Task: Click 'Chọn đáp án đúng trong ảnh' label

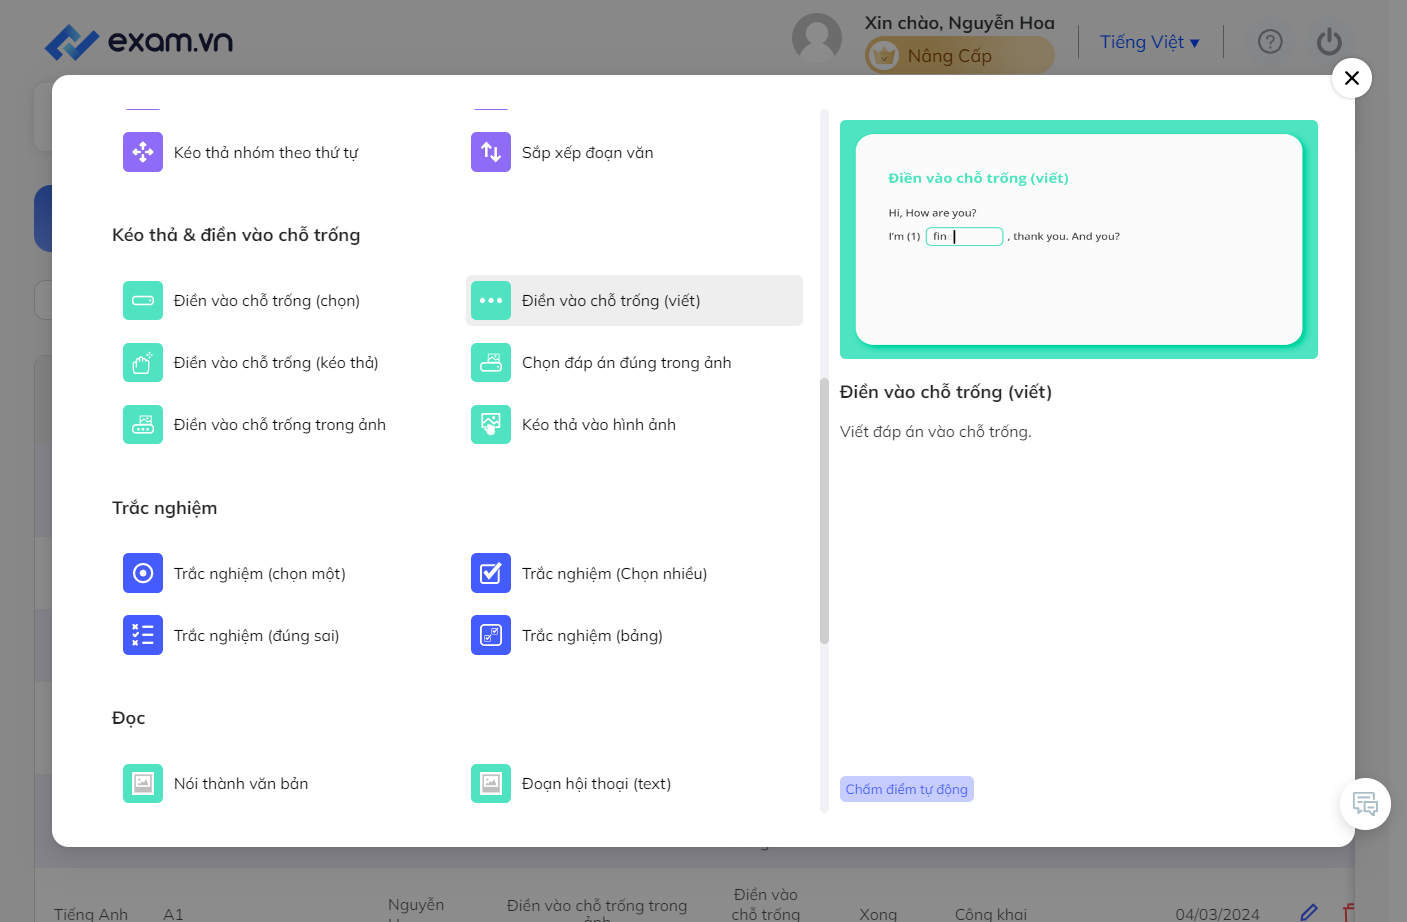Action: [x=627, y=363]
